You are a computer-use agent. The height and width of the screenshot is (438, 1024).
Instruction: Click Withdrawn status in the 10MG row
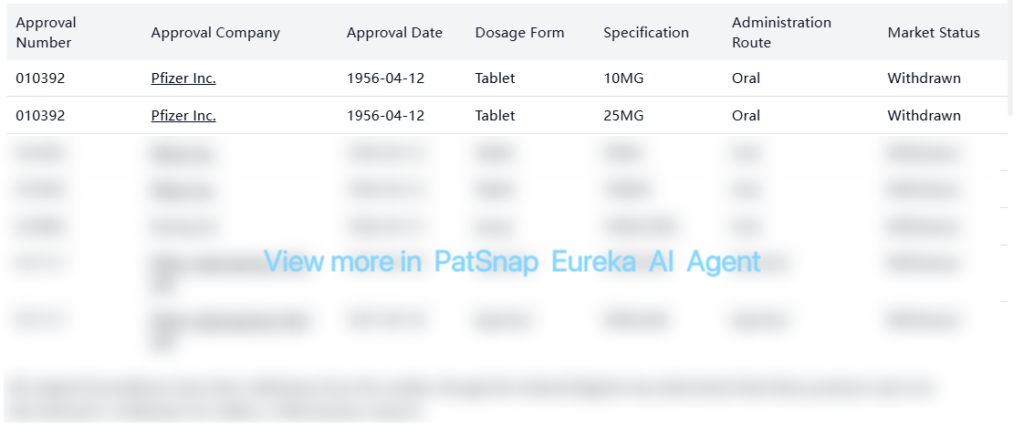[x=924, y=78]
